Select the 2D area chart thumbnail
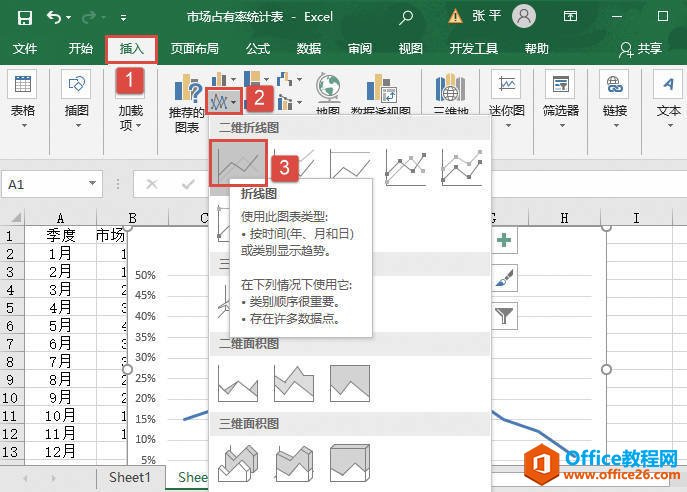This screenshot has height=492, width=687. (238, 383)
